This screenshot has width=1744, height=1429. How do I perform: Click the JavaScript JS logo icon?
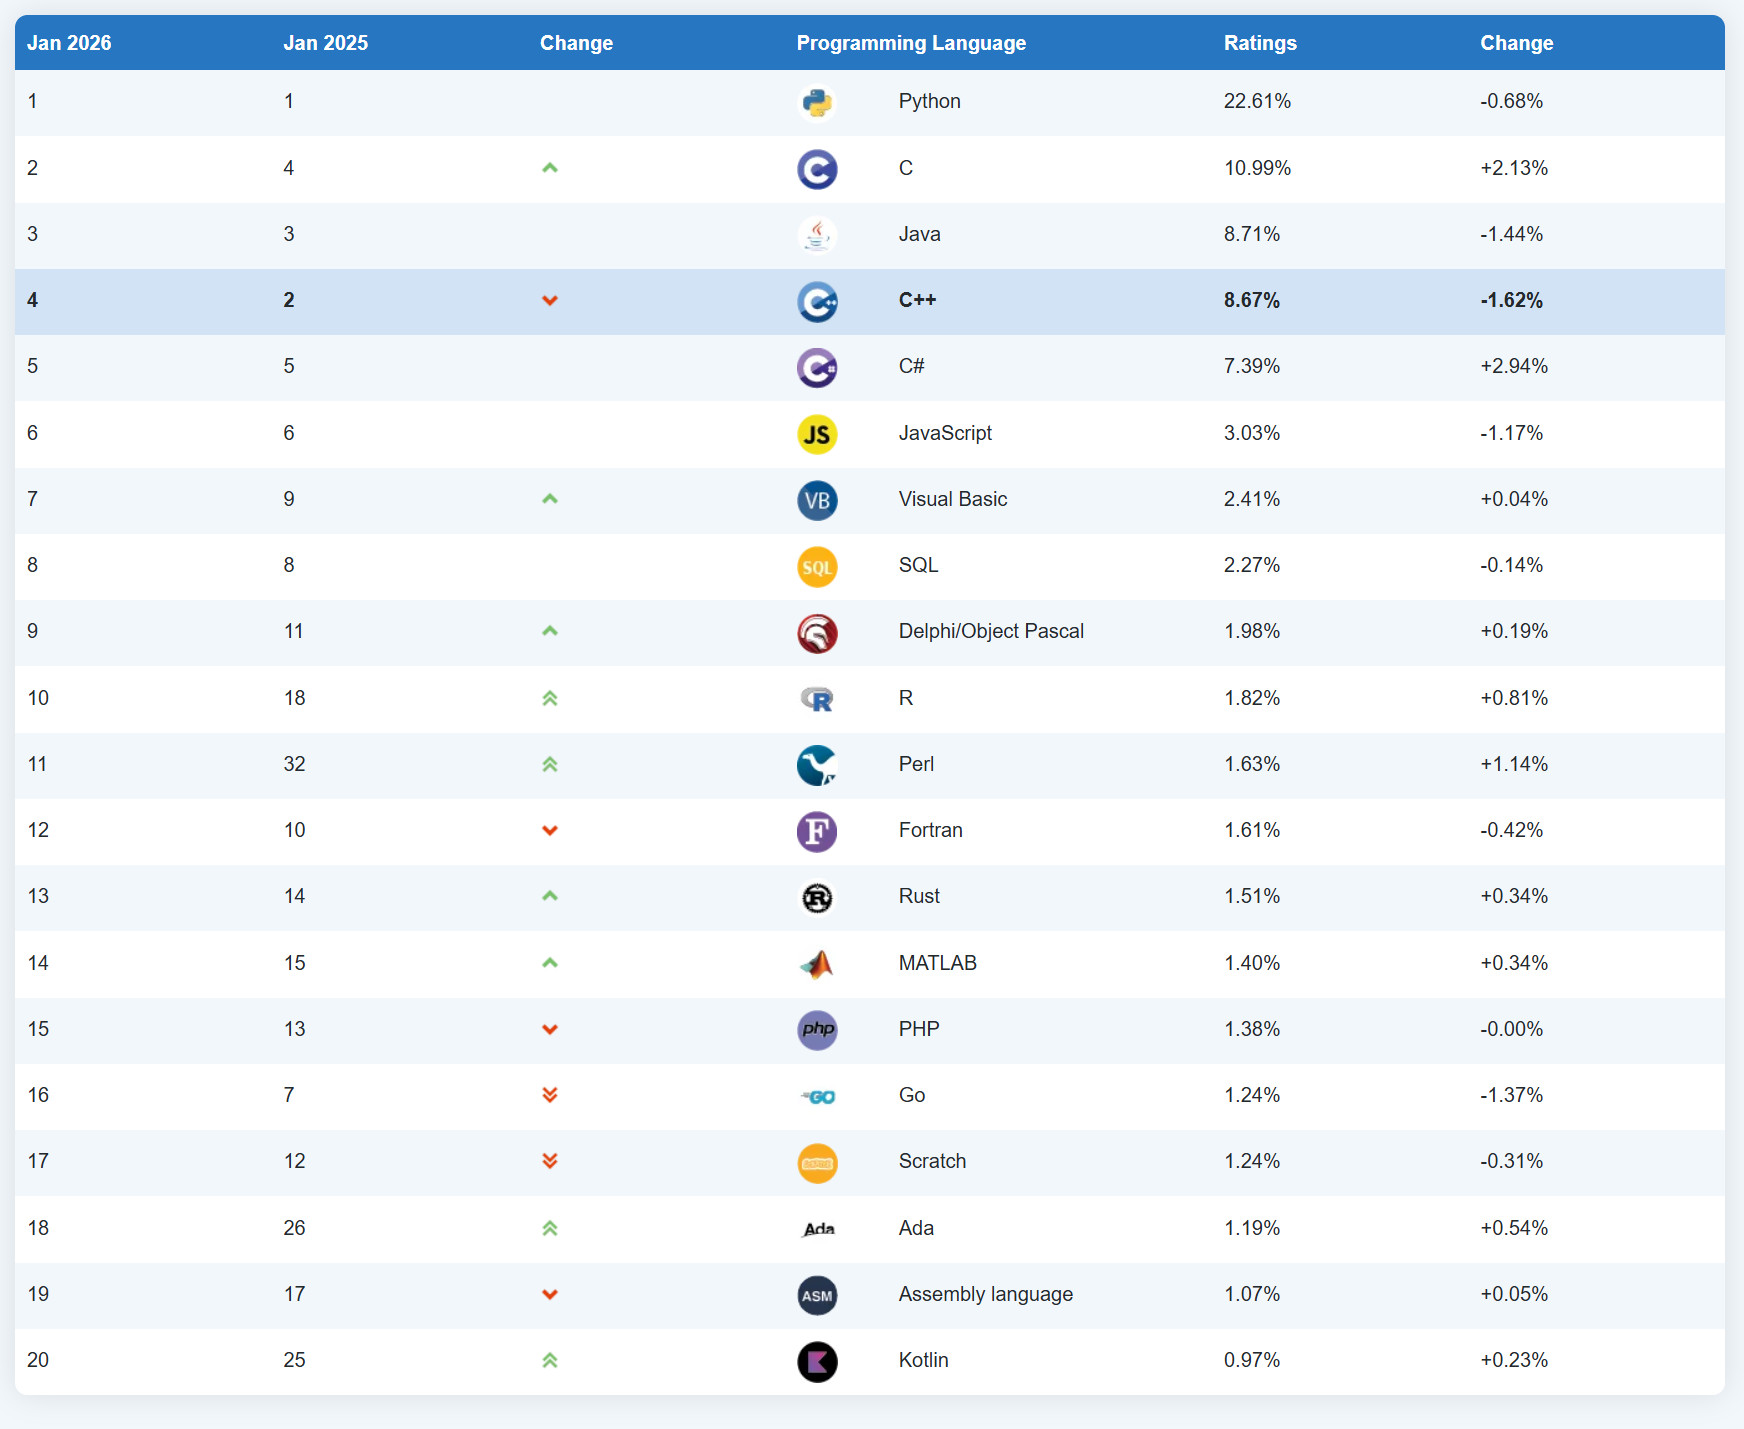coord(817,434)
